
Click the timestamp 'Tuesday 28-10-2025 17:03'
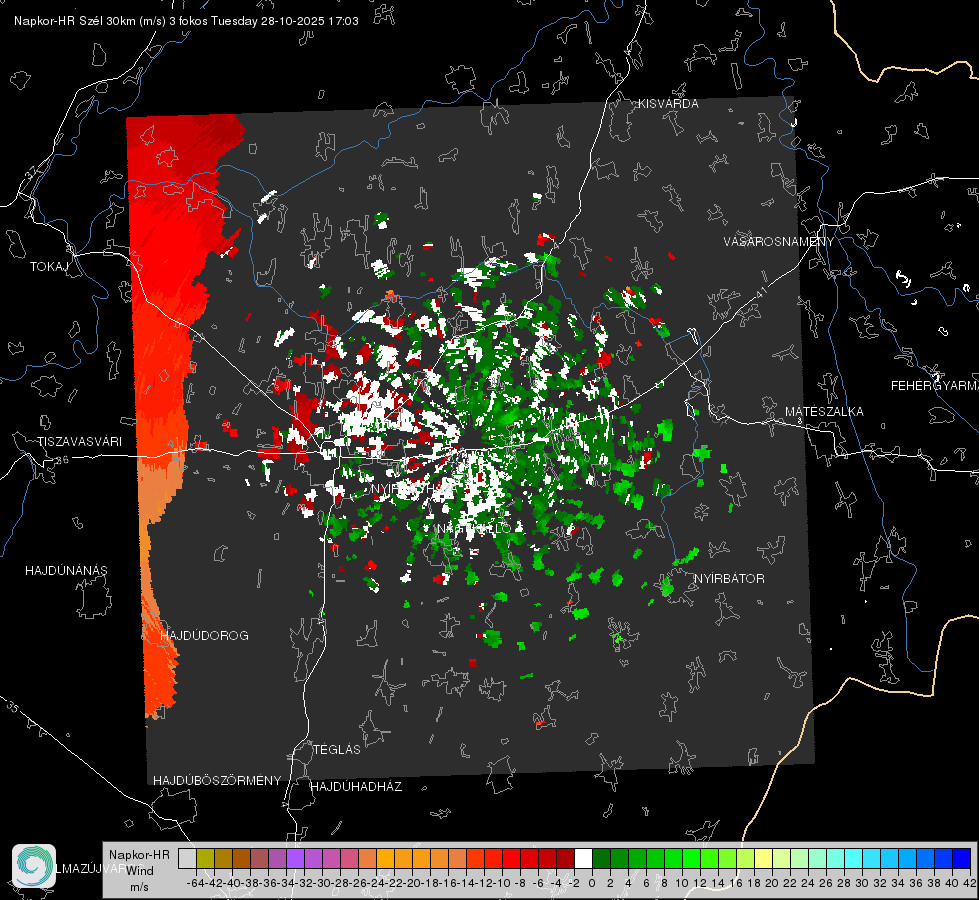point(285,21)
